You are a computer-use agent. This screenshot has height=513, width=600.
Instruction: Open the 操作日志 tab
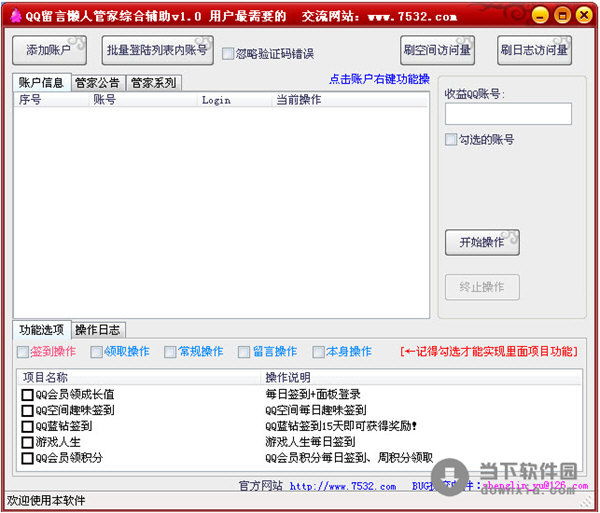(98, 330)
